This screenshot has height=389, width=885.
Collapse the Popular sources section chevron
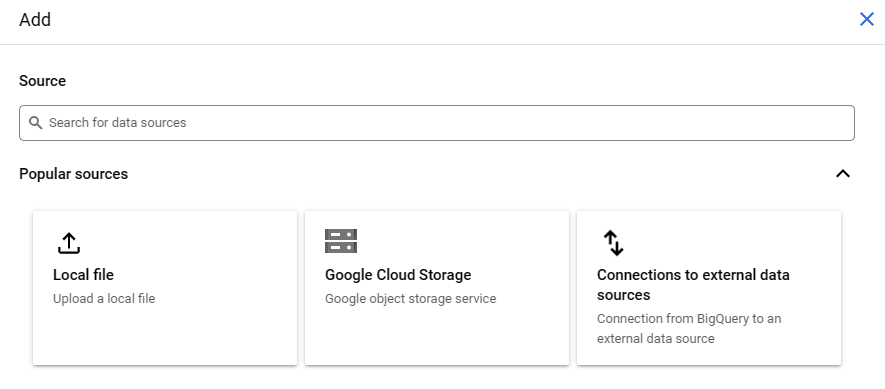click(843, 174)
